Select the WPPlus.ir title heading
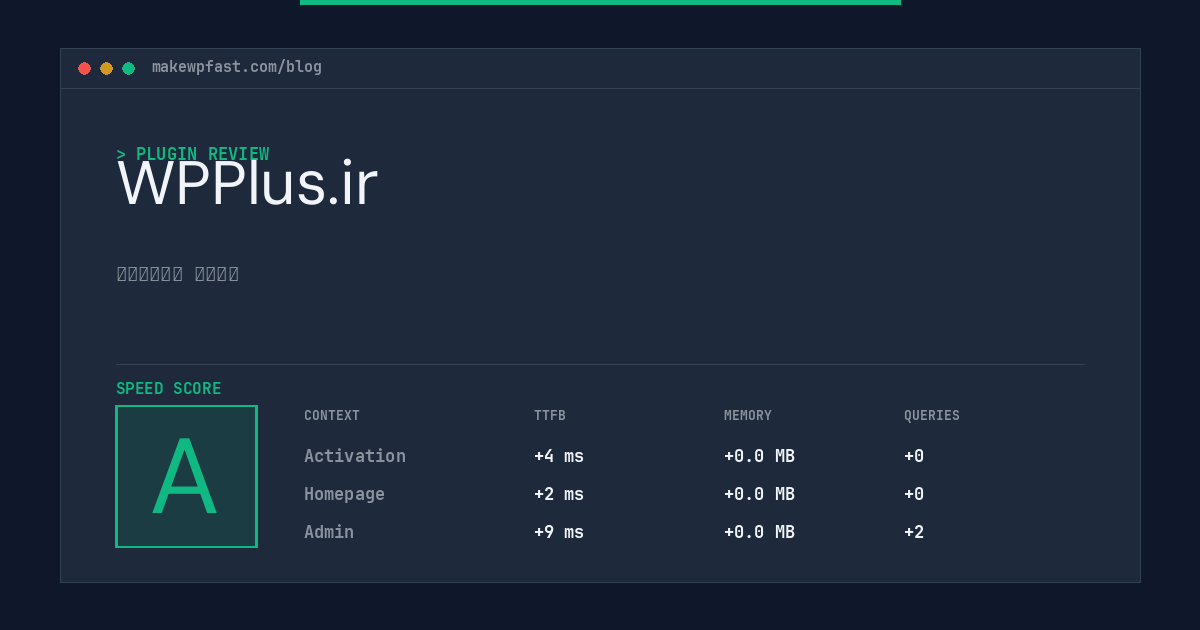 [x=247, y=184]
